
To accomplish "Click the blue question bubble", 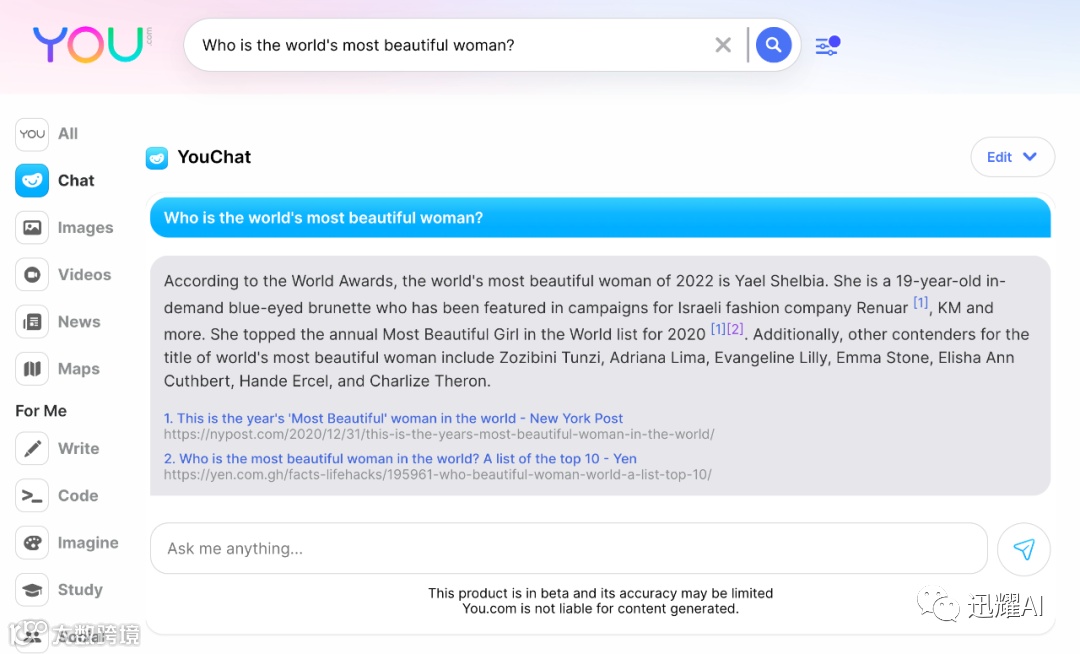I will point(600,218).
